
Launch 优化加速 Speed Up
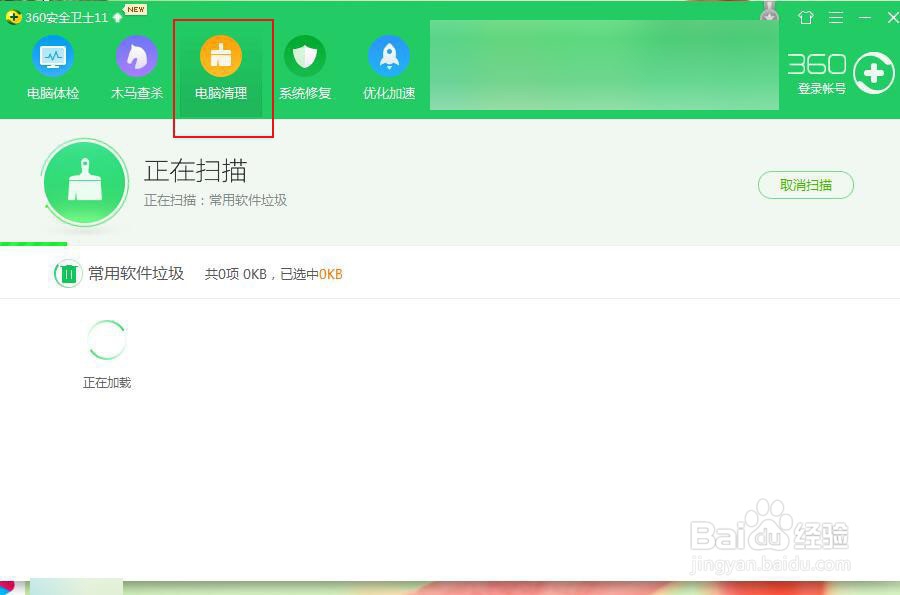(388, 67)
